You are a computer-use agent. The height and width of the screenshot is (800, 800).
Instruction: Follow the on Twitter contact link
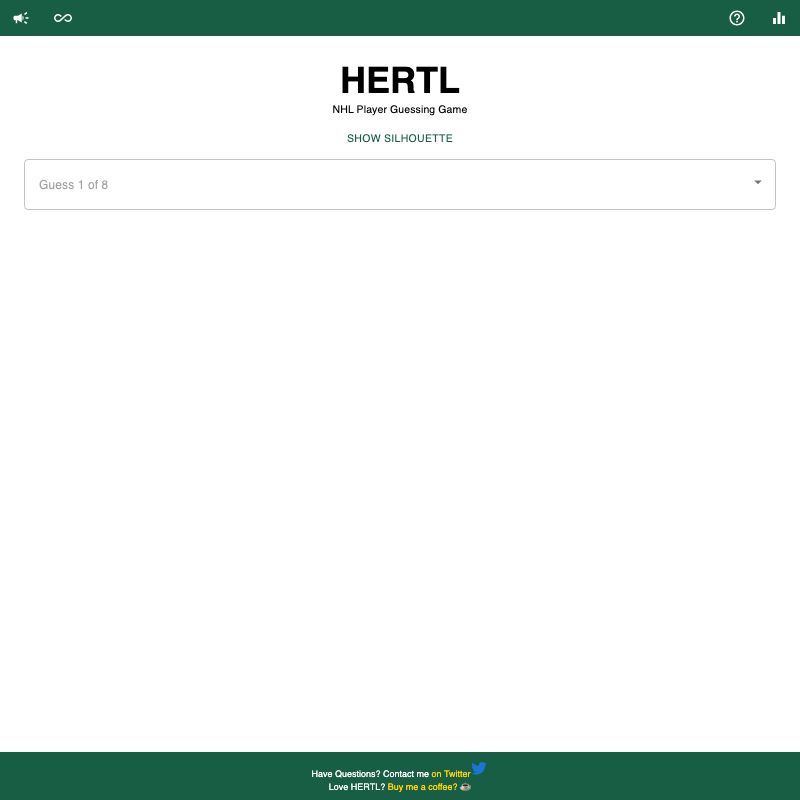(450, 774)
